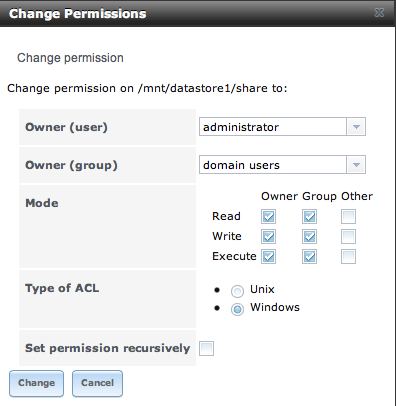Select the Windows ACL type

click(237, 309)
